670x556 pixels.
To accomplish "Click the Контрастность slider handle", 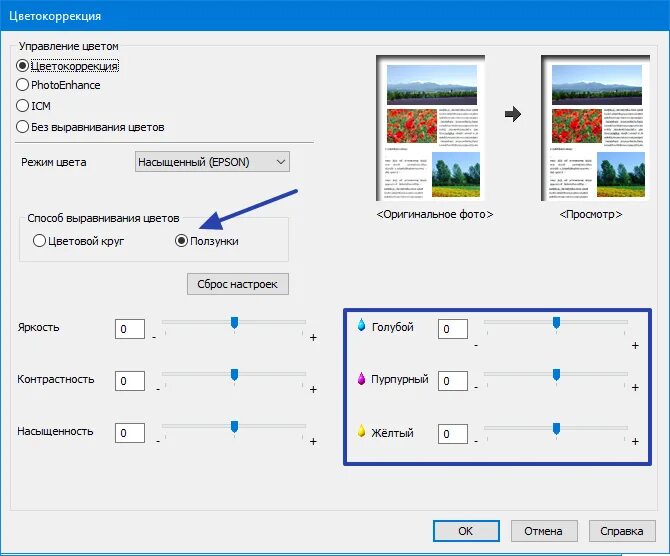I will click(x=234, y=375).
